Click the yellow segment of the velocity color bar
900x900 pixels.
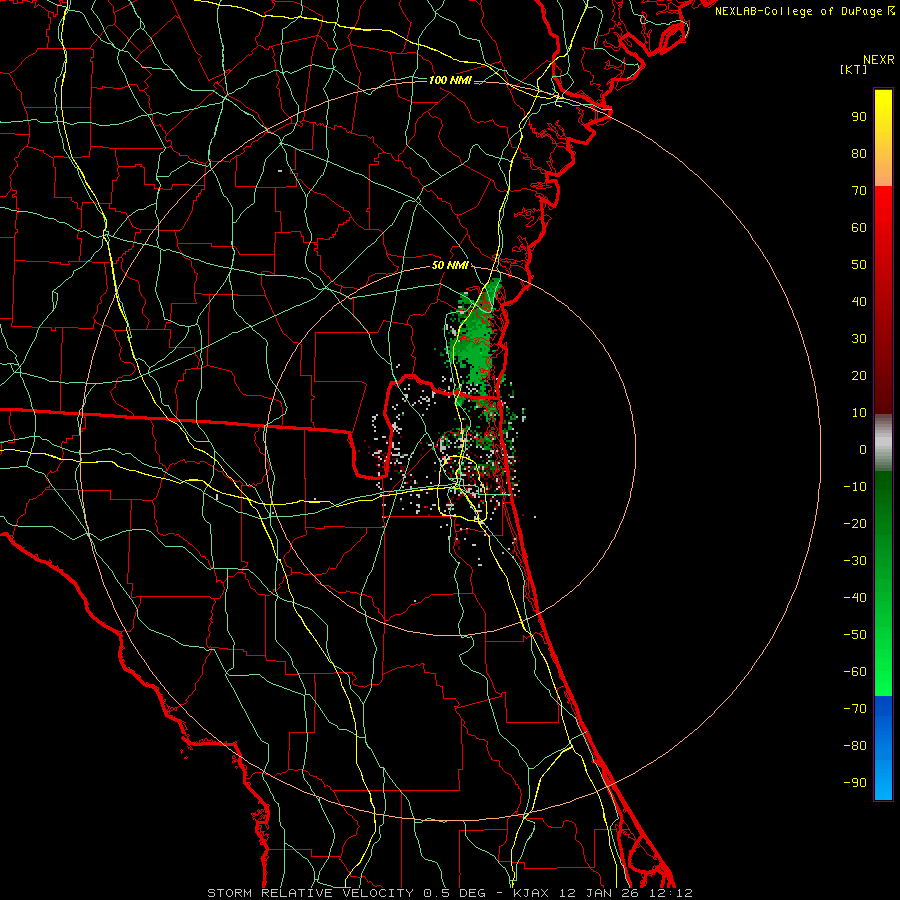(x=883, y=138)
